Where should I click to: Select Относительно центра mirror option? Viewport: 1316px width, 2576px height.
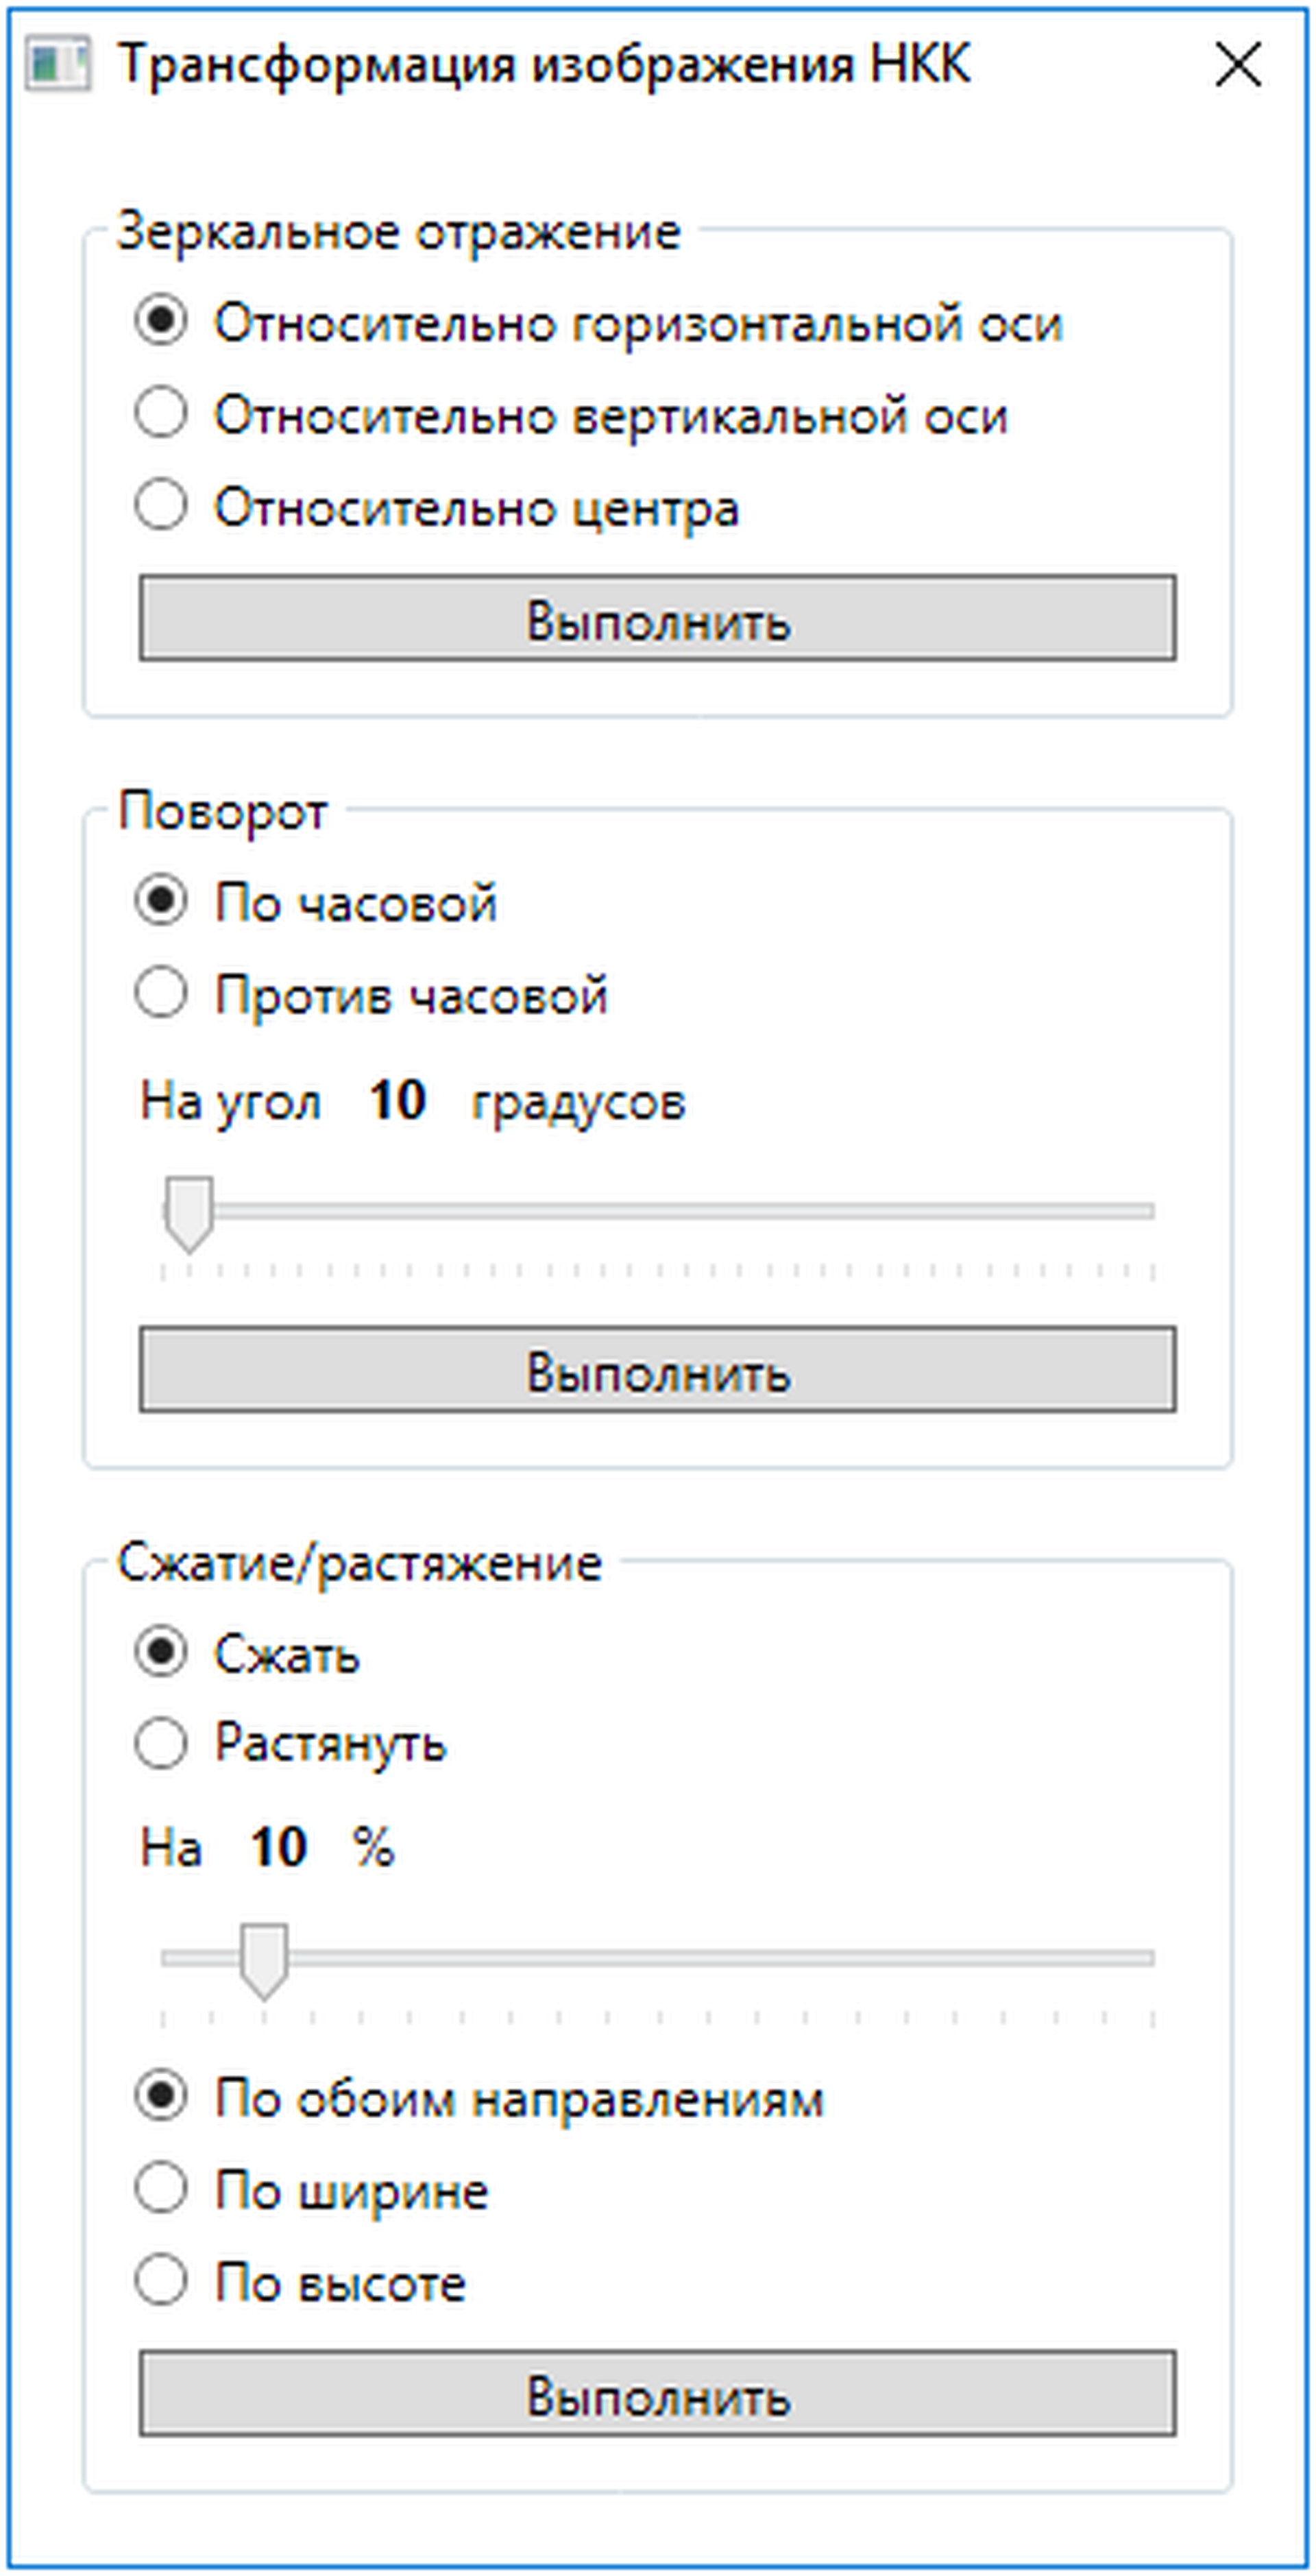pyautogui.click(x=161, y=506)
